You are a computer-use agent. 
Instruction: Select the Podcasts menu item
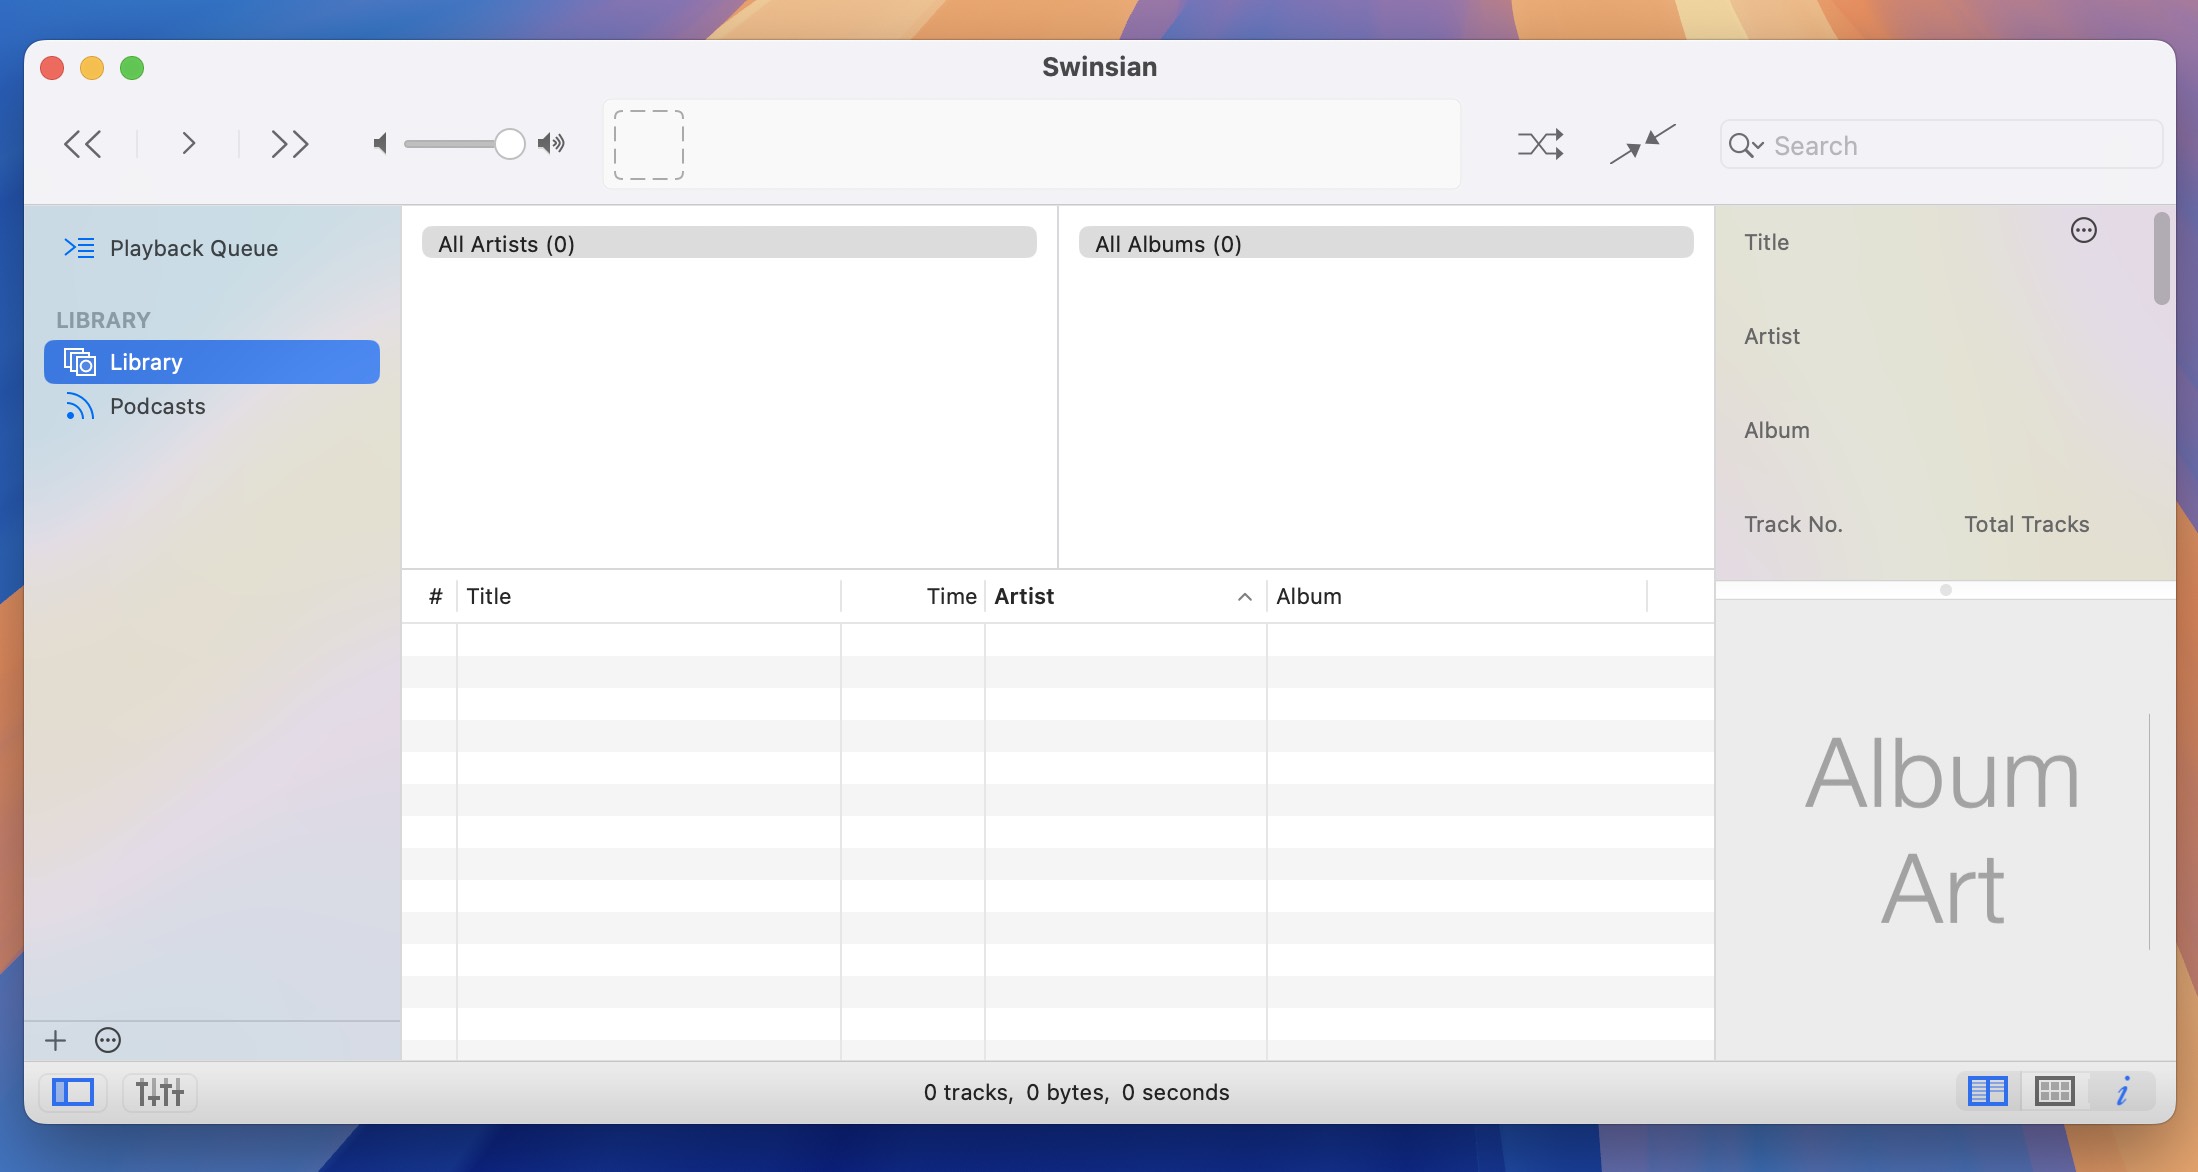pos(158,406)
